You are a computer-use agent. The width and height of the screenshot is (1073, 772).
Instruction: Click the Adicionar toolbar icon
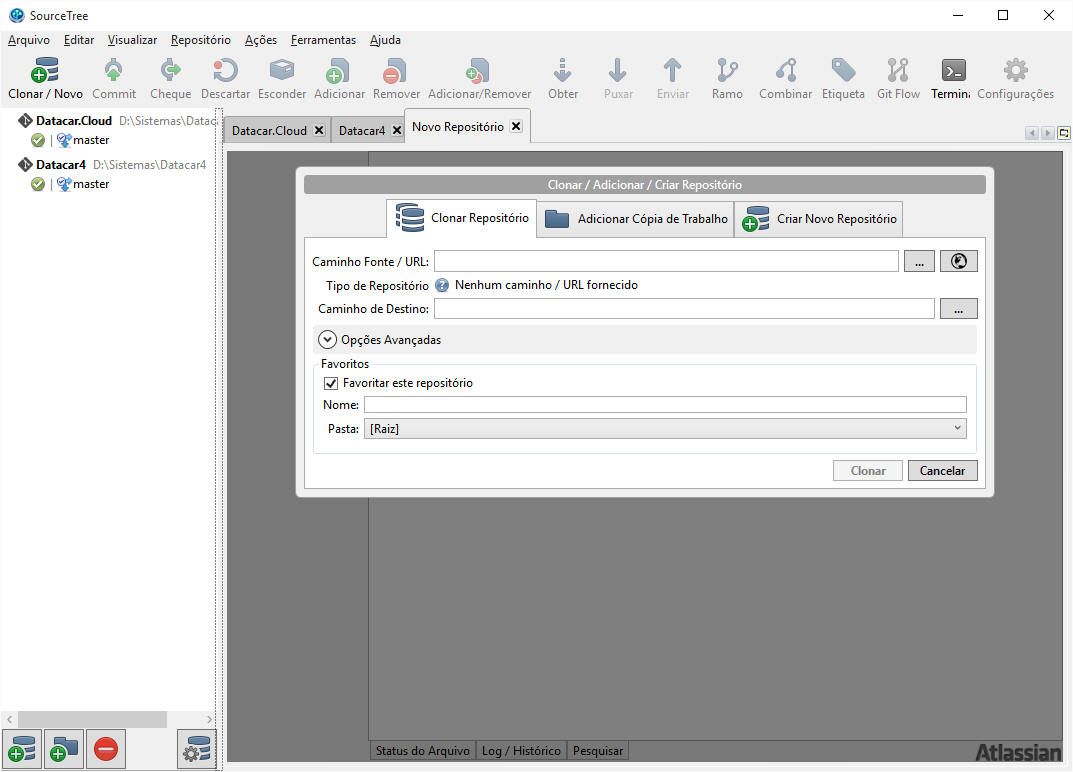click(x=339, y=70)
